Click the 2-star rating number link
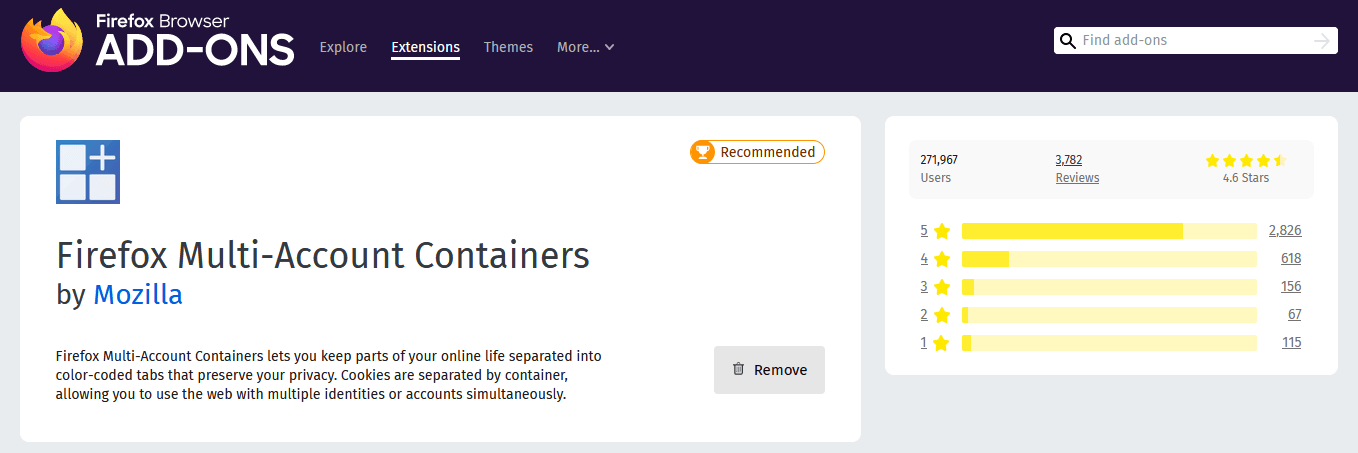The height and width of the screenshot is (453, 1358). pos(924,315)
